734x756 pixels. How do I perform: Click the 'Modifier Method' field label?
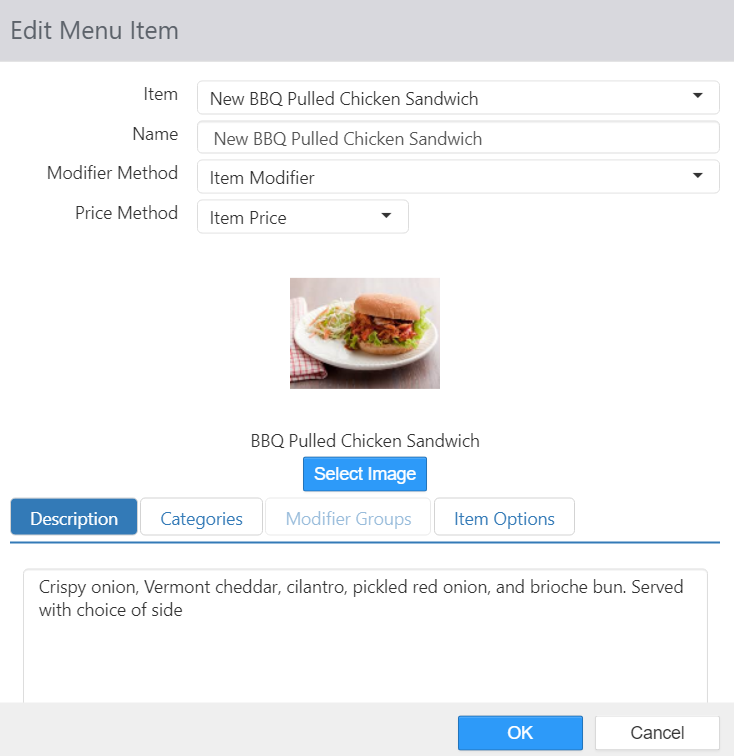[x=112, y=173]
